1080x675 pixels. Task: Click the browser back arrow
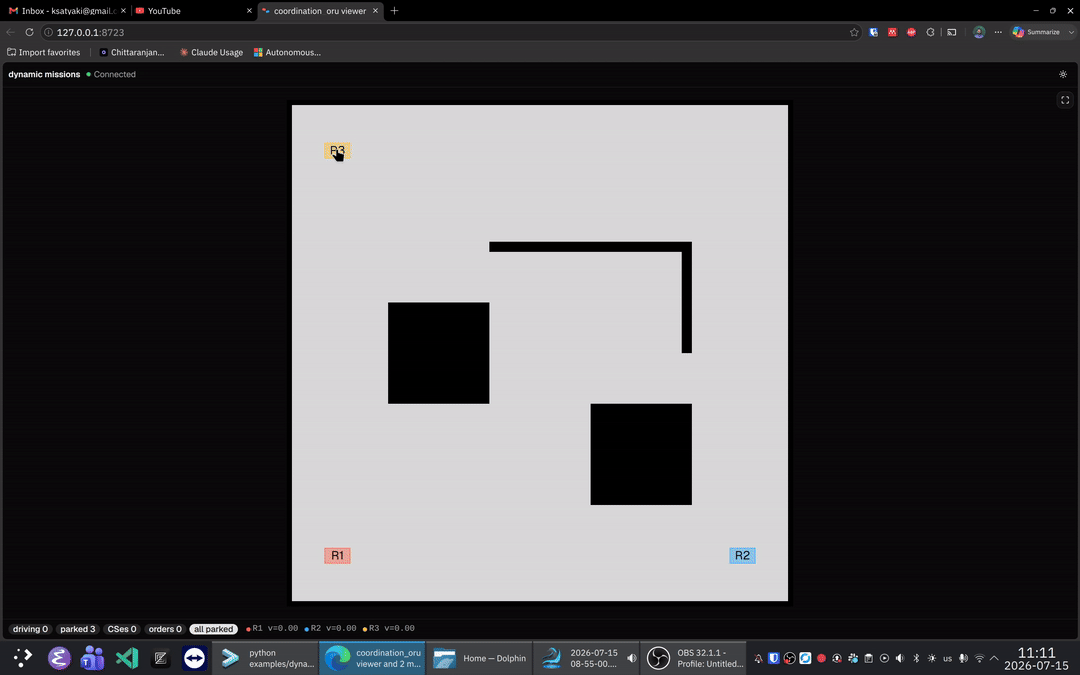[10, 32]
